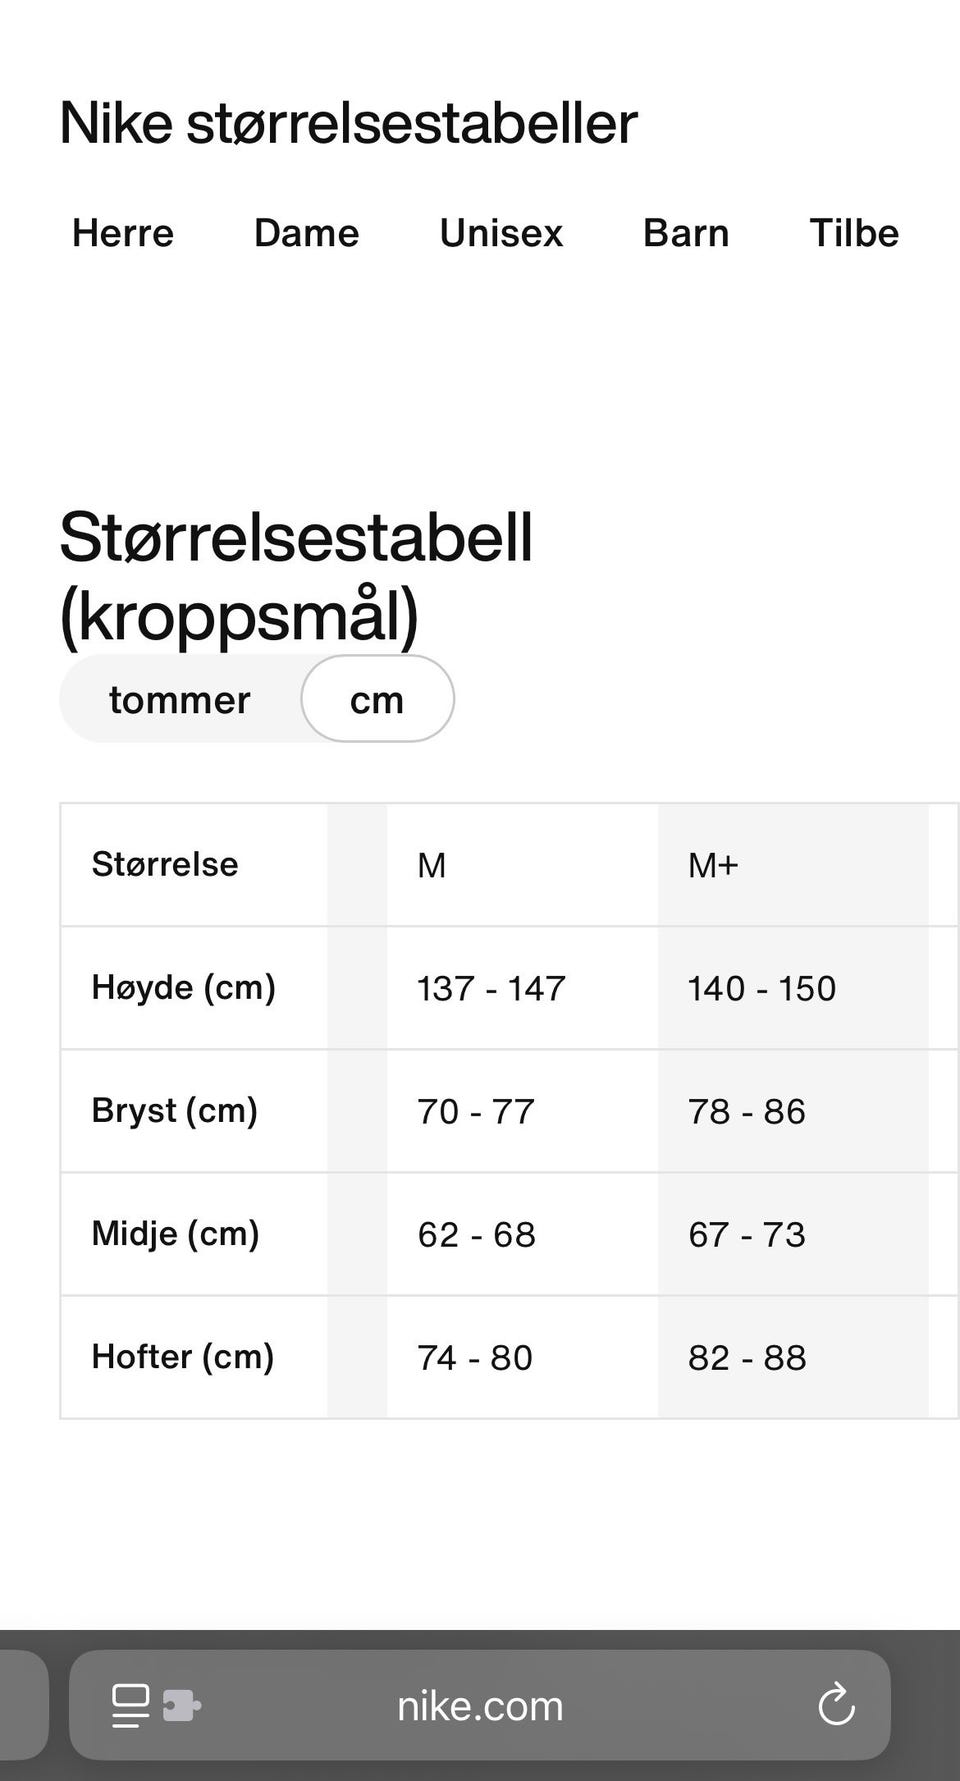The height and width of the screenshot is (1781, 960).
Task: Click the M+ size column header
Action: pos(713,865)
